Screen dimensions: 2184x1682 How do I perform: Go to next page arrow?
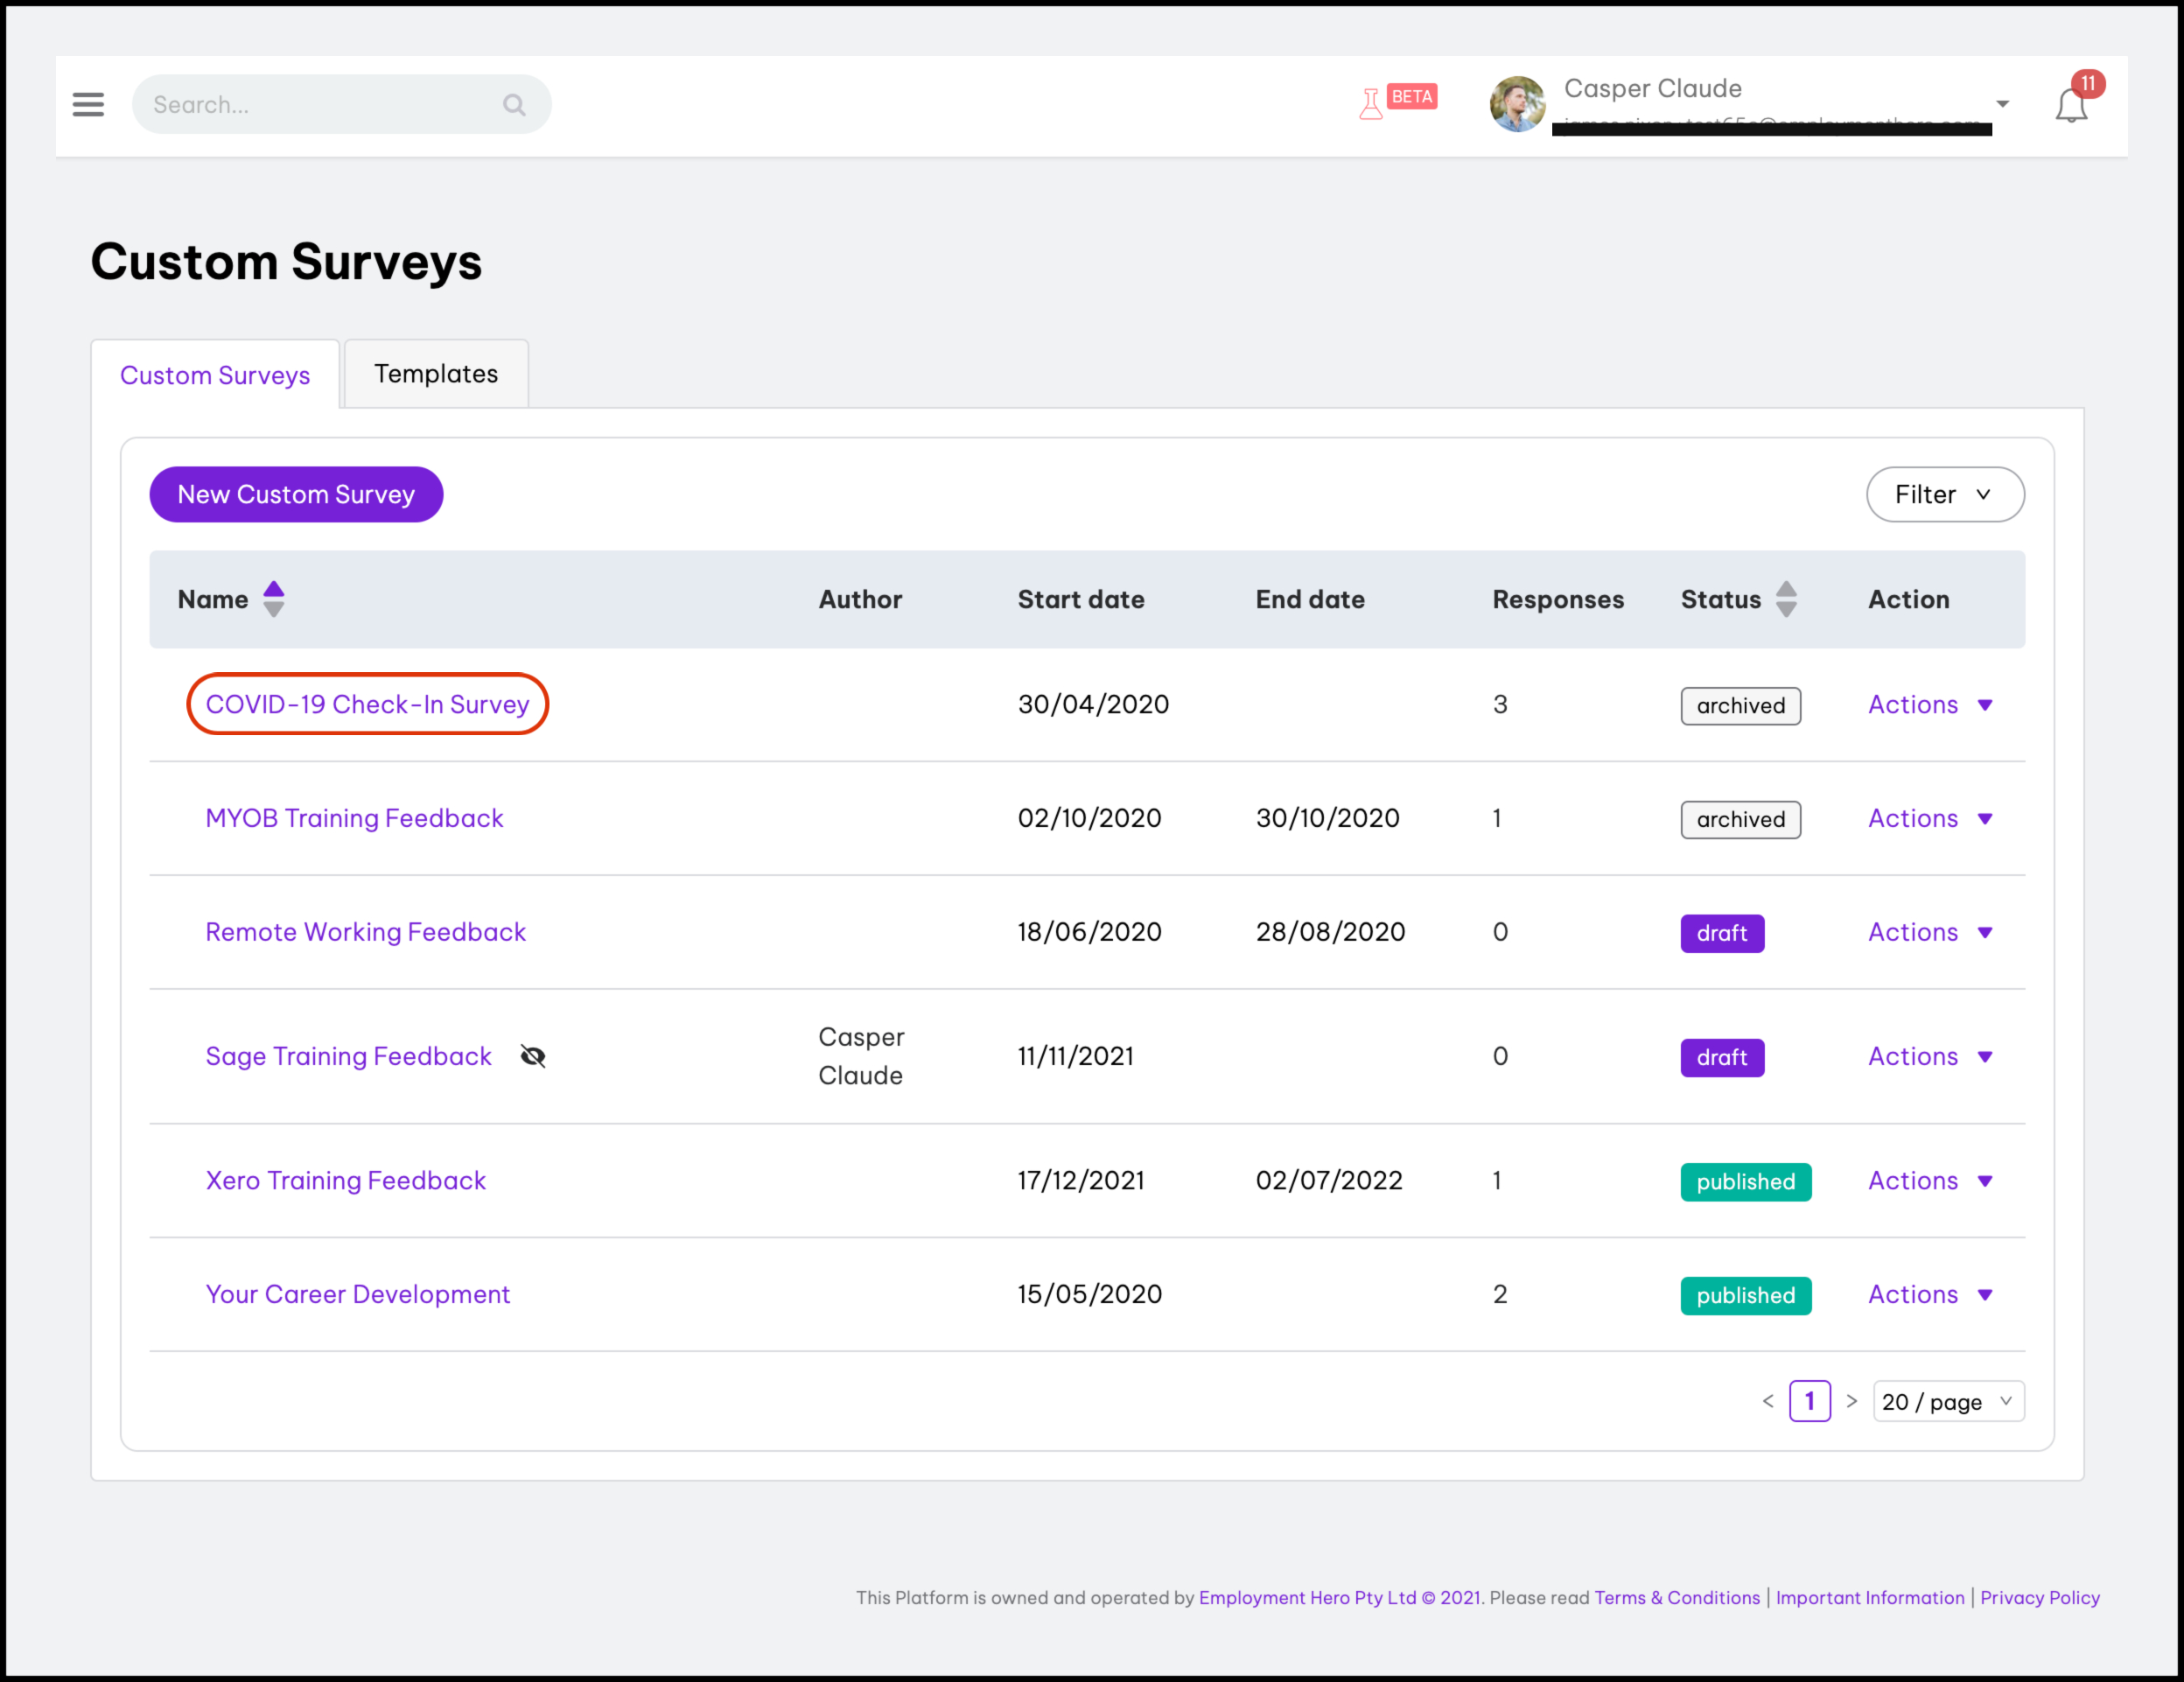[1851, 1401]
